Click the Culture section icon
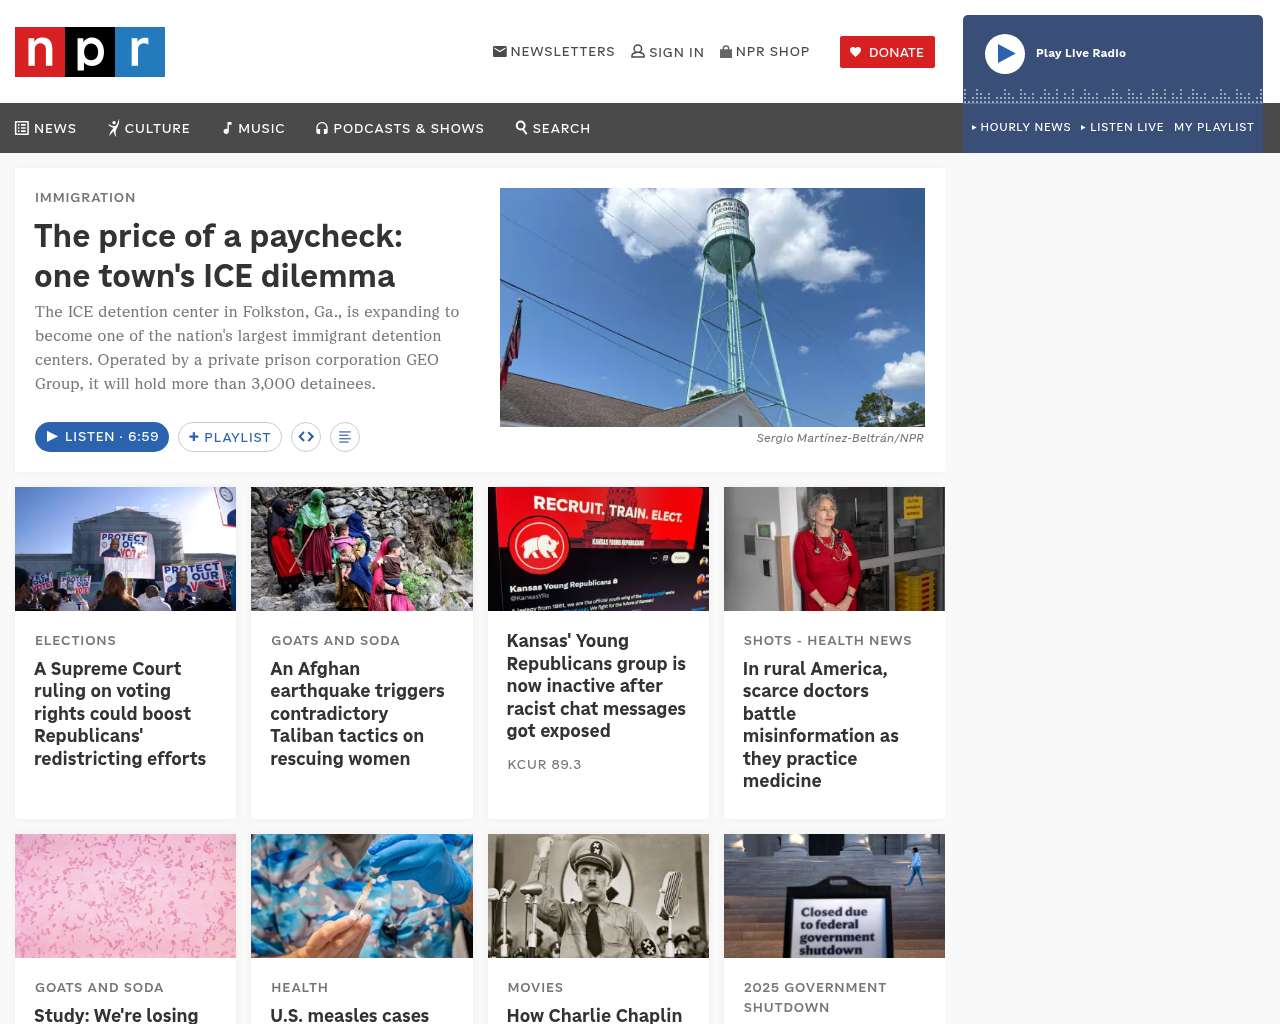Screen dimensions: 1280x1024 [114, 128]
